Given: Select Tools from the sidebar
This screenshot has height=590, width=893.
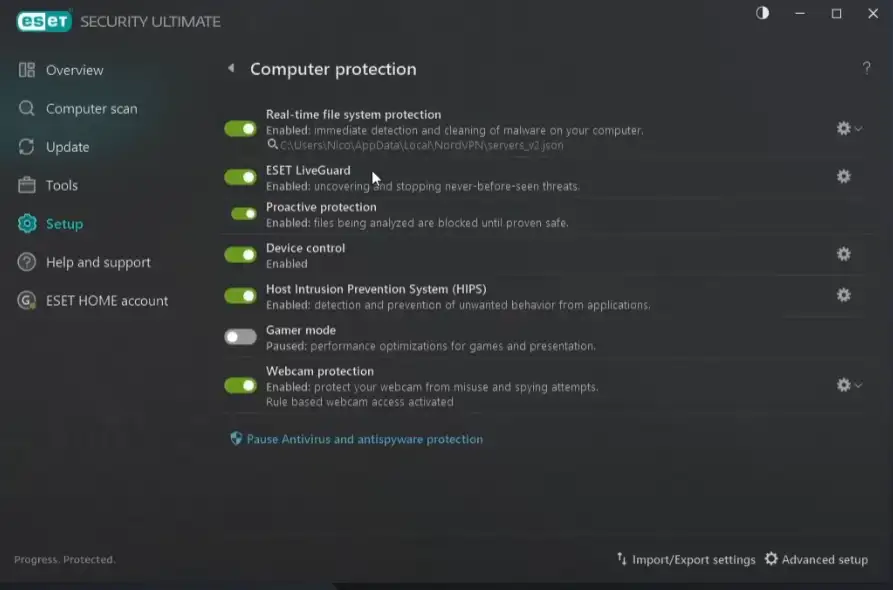Looking at the screenshot, I should click(61, 186).
